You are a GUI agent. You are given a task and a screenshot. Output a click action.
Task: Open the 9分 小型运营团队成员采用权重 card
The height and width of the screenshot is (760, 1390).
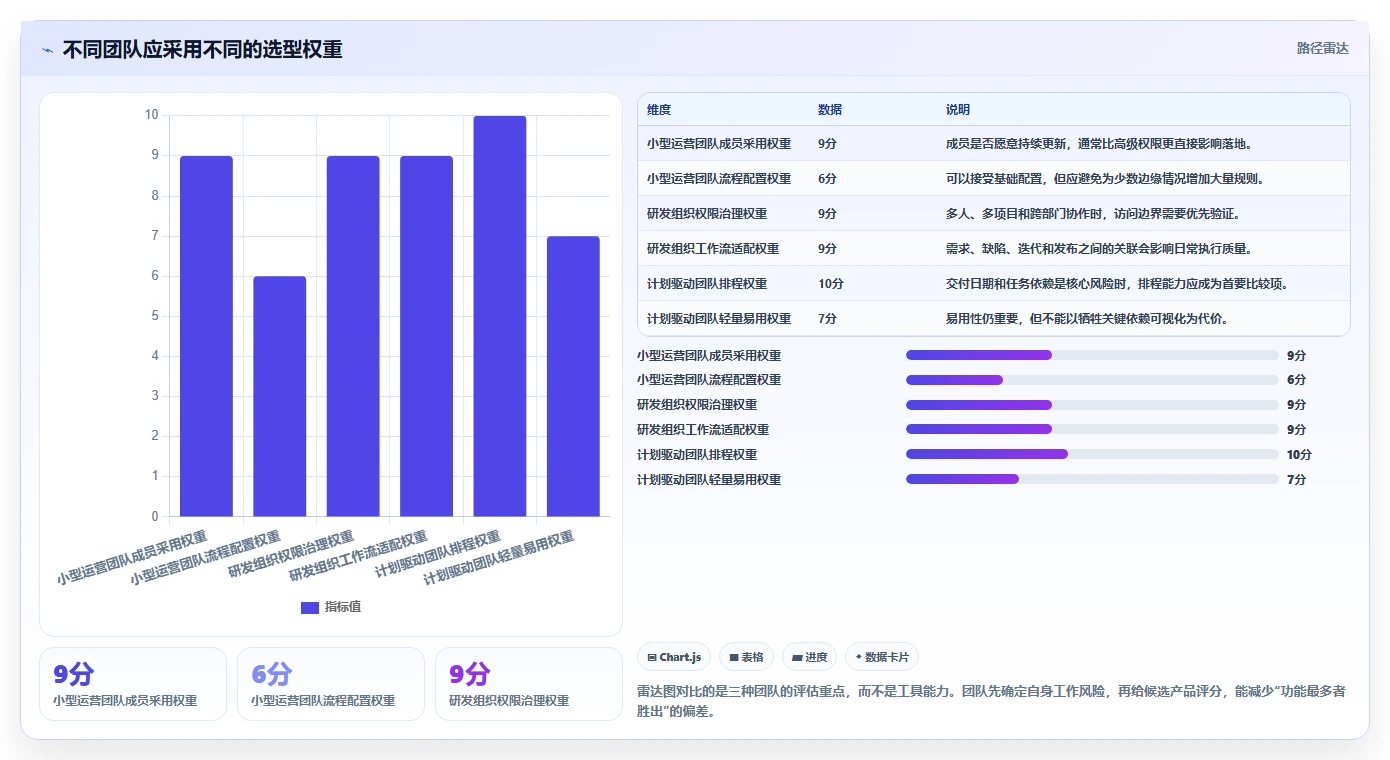133,684
